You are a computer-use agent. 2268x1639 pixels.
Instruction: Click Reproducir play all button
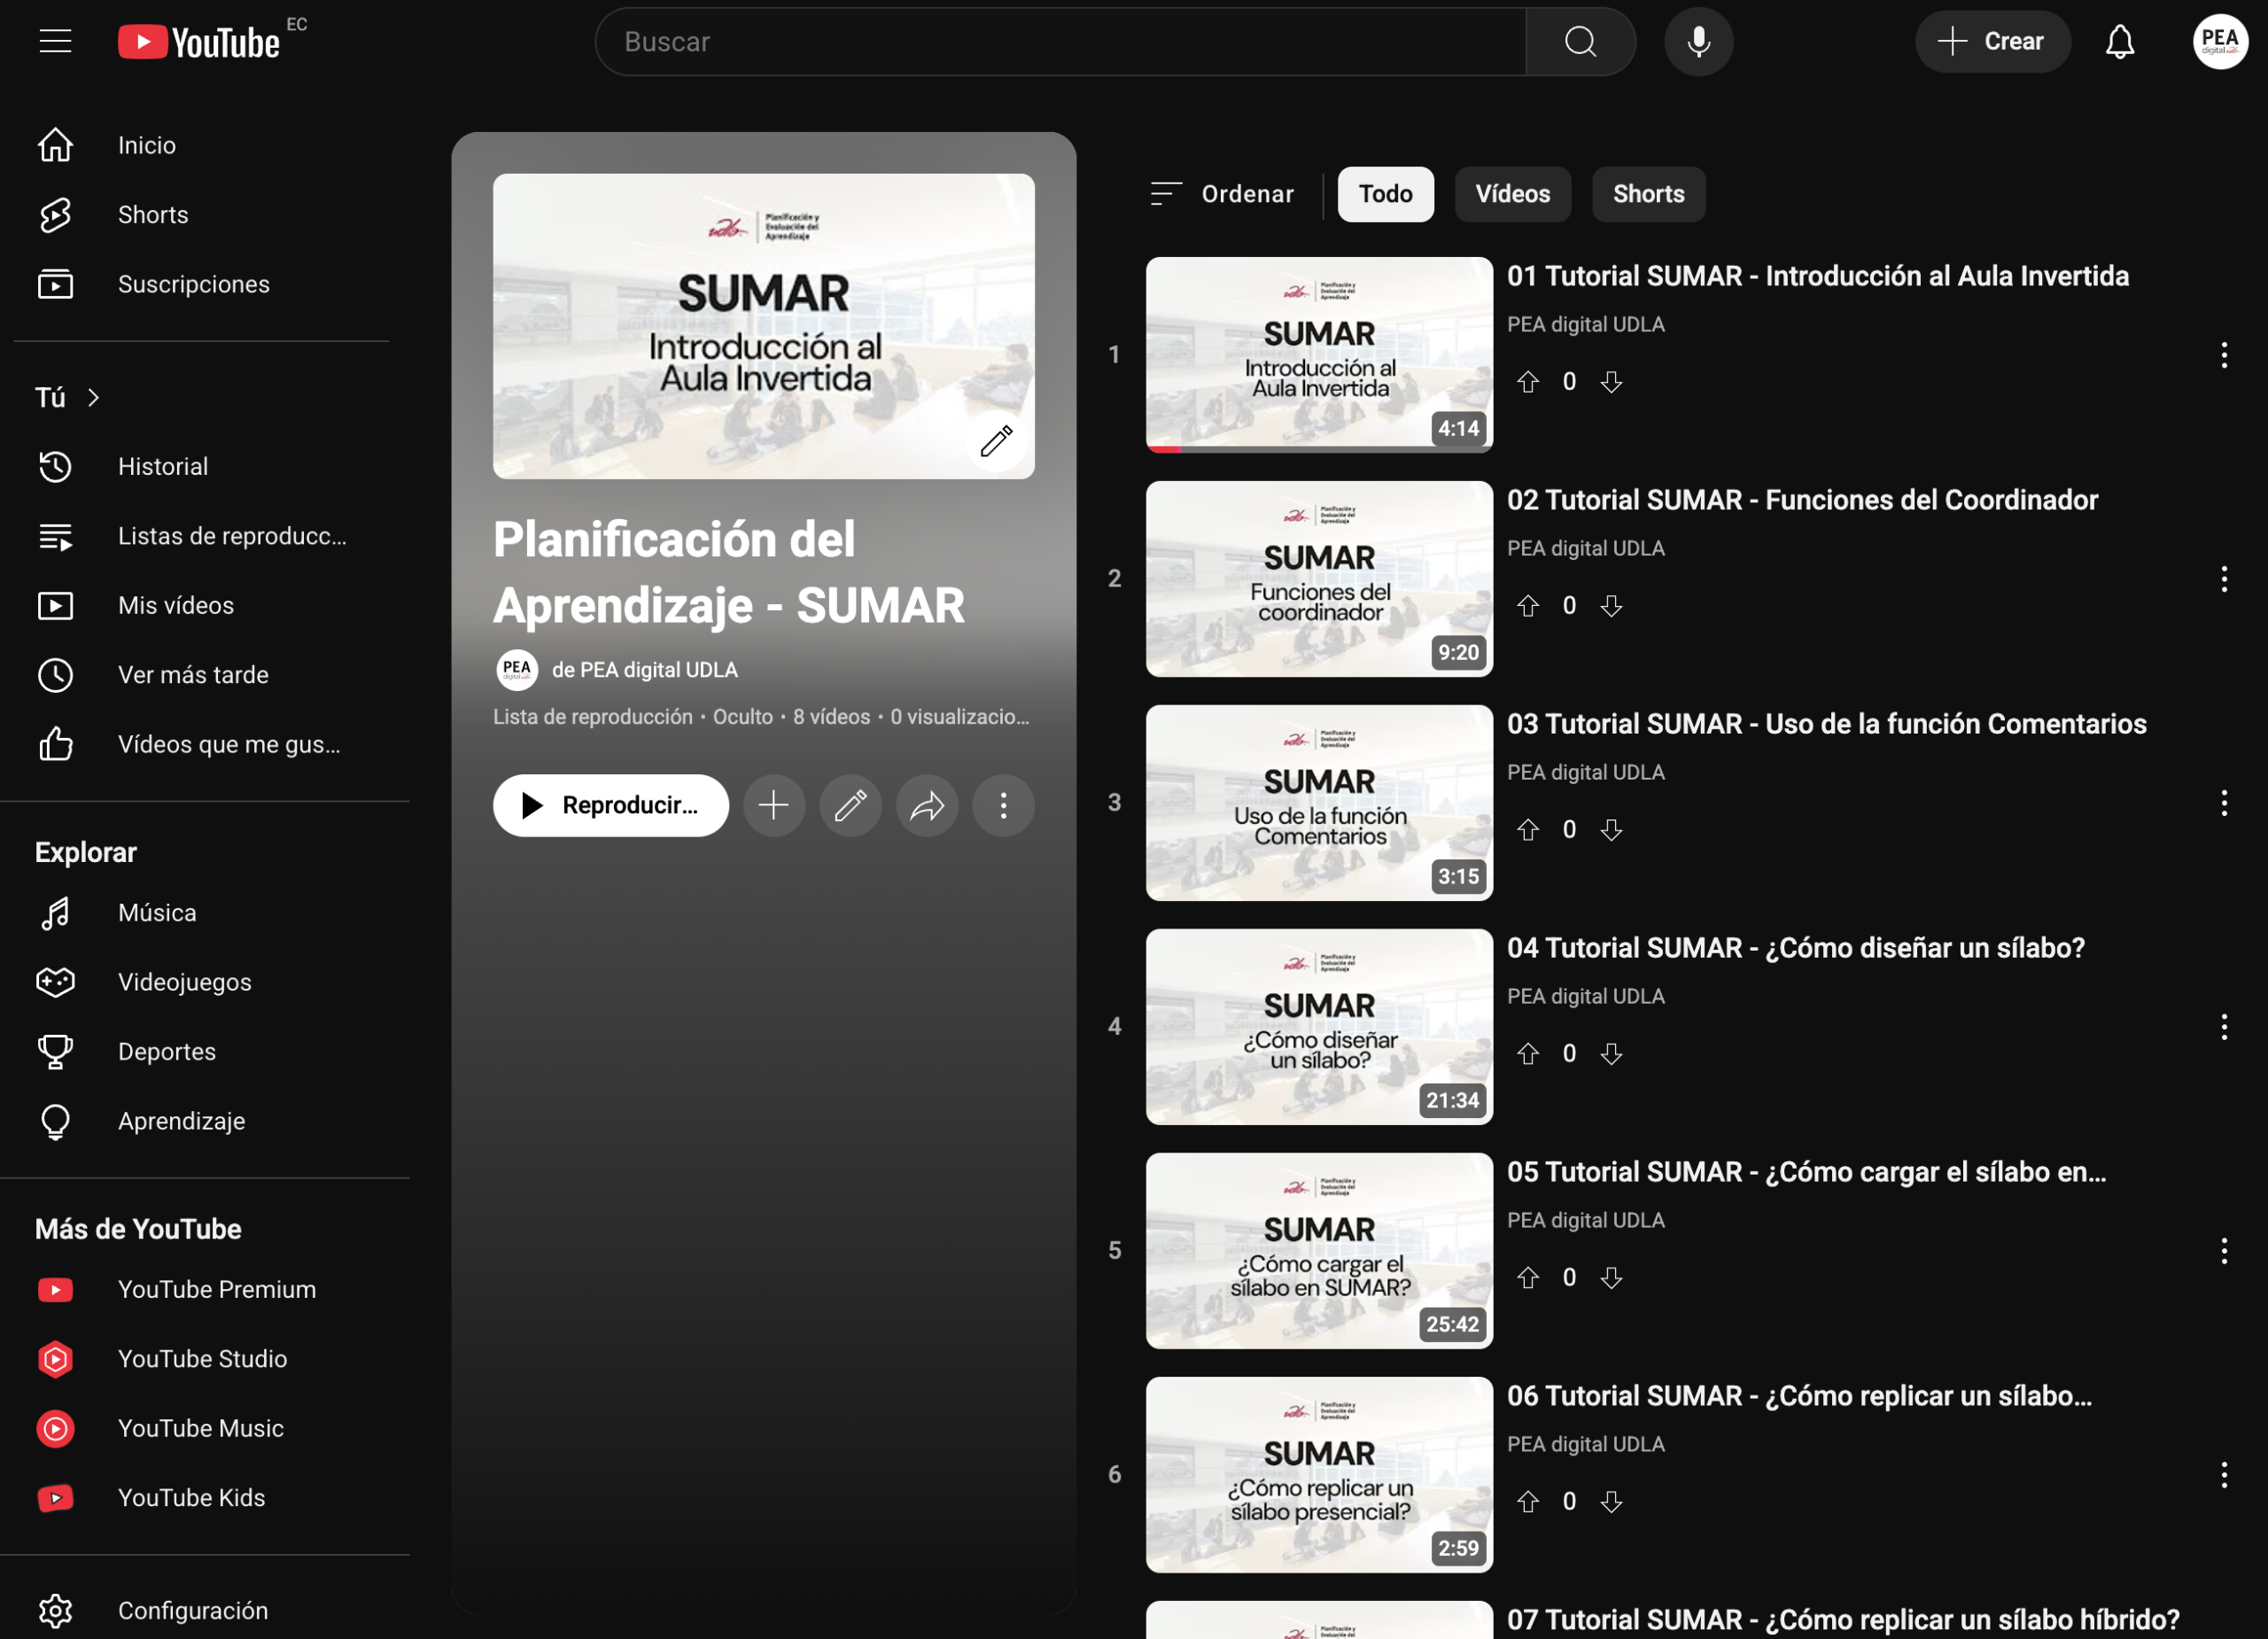point(610,805)
